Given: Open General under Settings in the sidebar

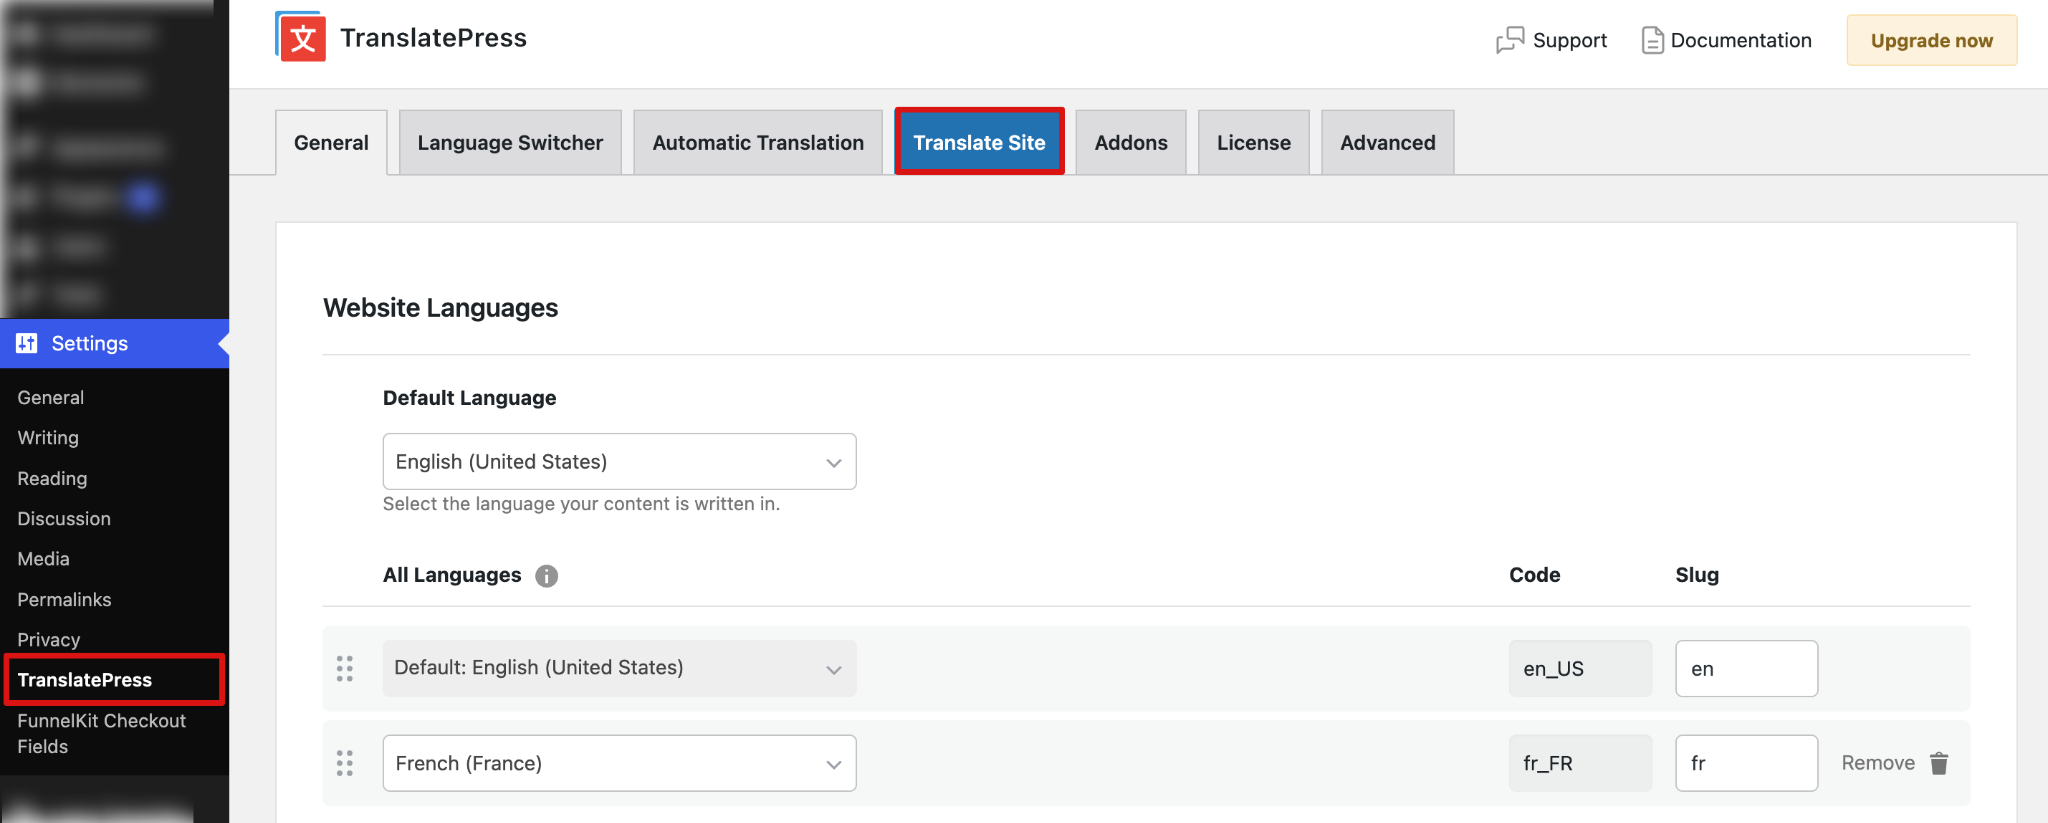Looking at the screenshot, I should coord(51,398).
